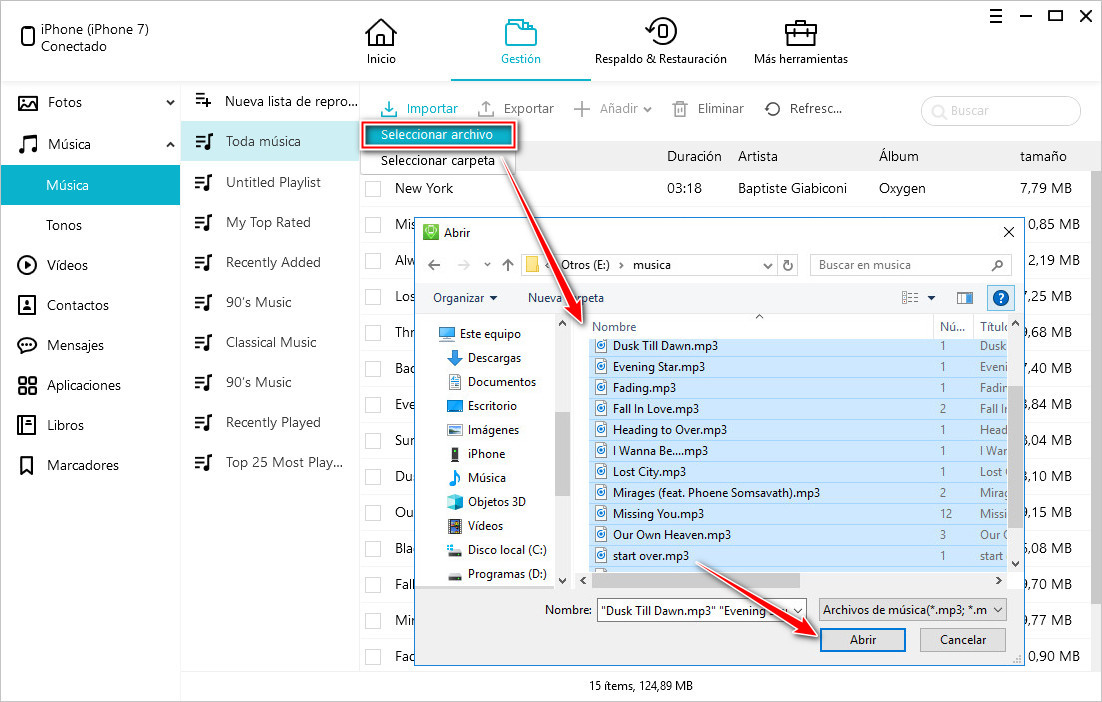Select Objetos 3D in navigation tree
Screen dimensions: 1102x702
coord(487,502)
